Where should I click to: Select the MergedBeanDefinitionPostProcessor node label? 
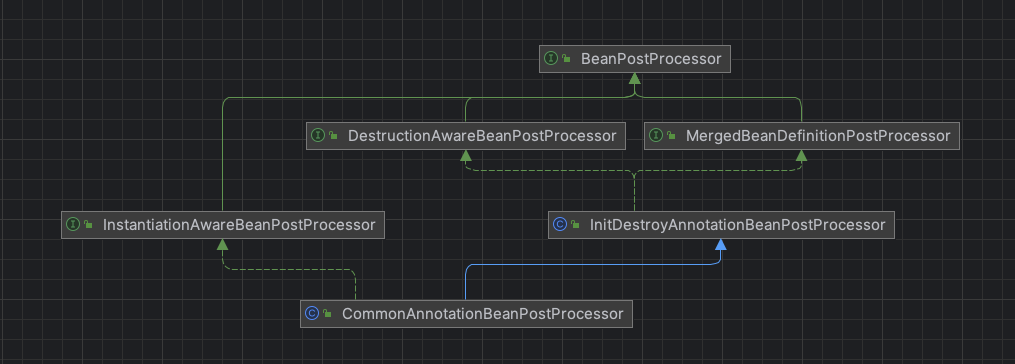[818, 136]
